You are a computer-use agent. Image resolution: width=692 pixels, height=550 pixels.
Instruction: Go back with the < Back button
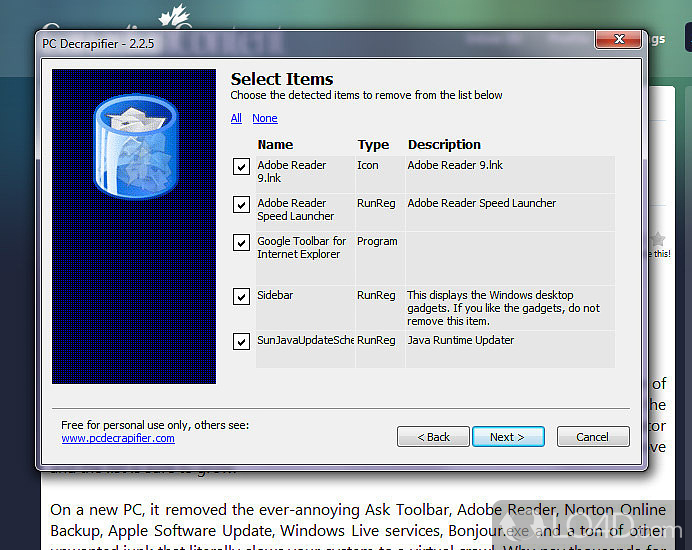coord(433,437)
